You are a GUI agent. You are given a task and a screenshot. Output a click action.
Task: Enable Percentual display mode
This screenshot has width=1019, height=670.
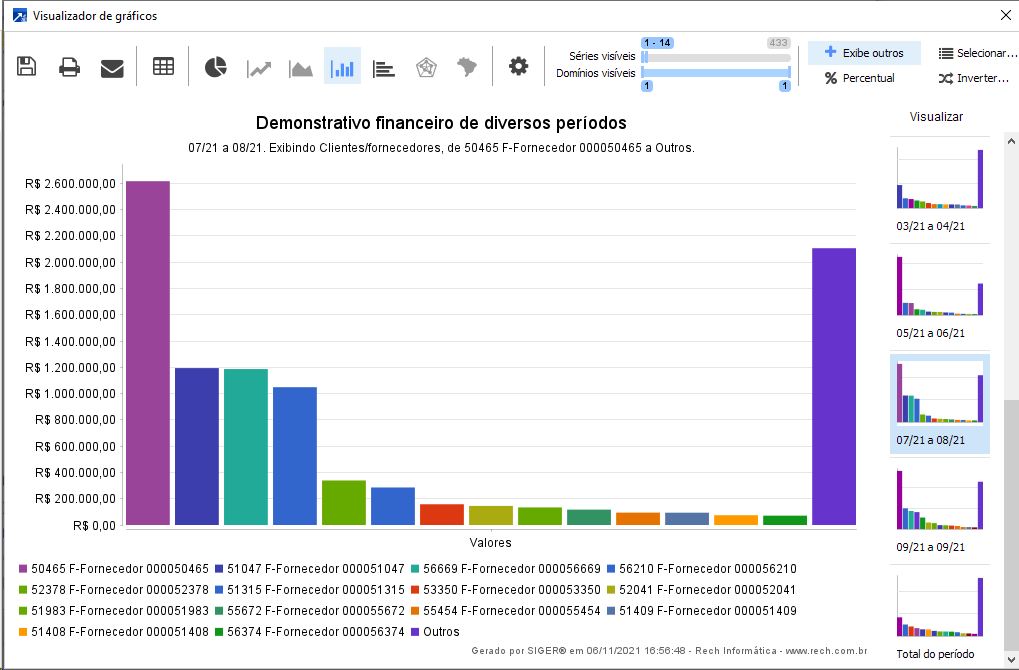[x=860, y=78]
